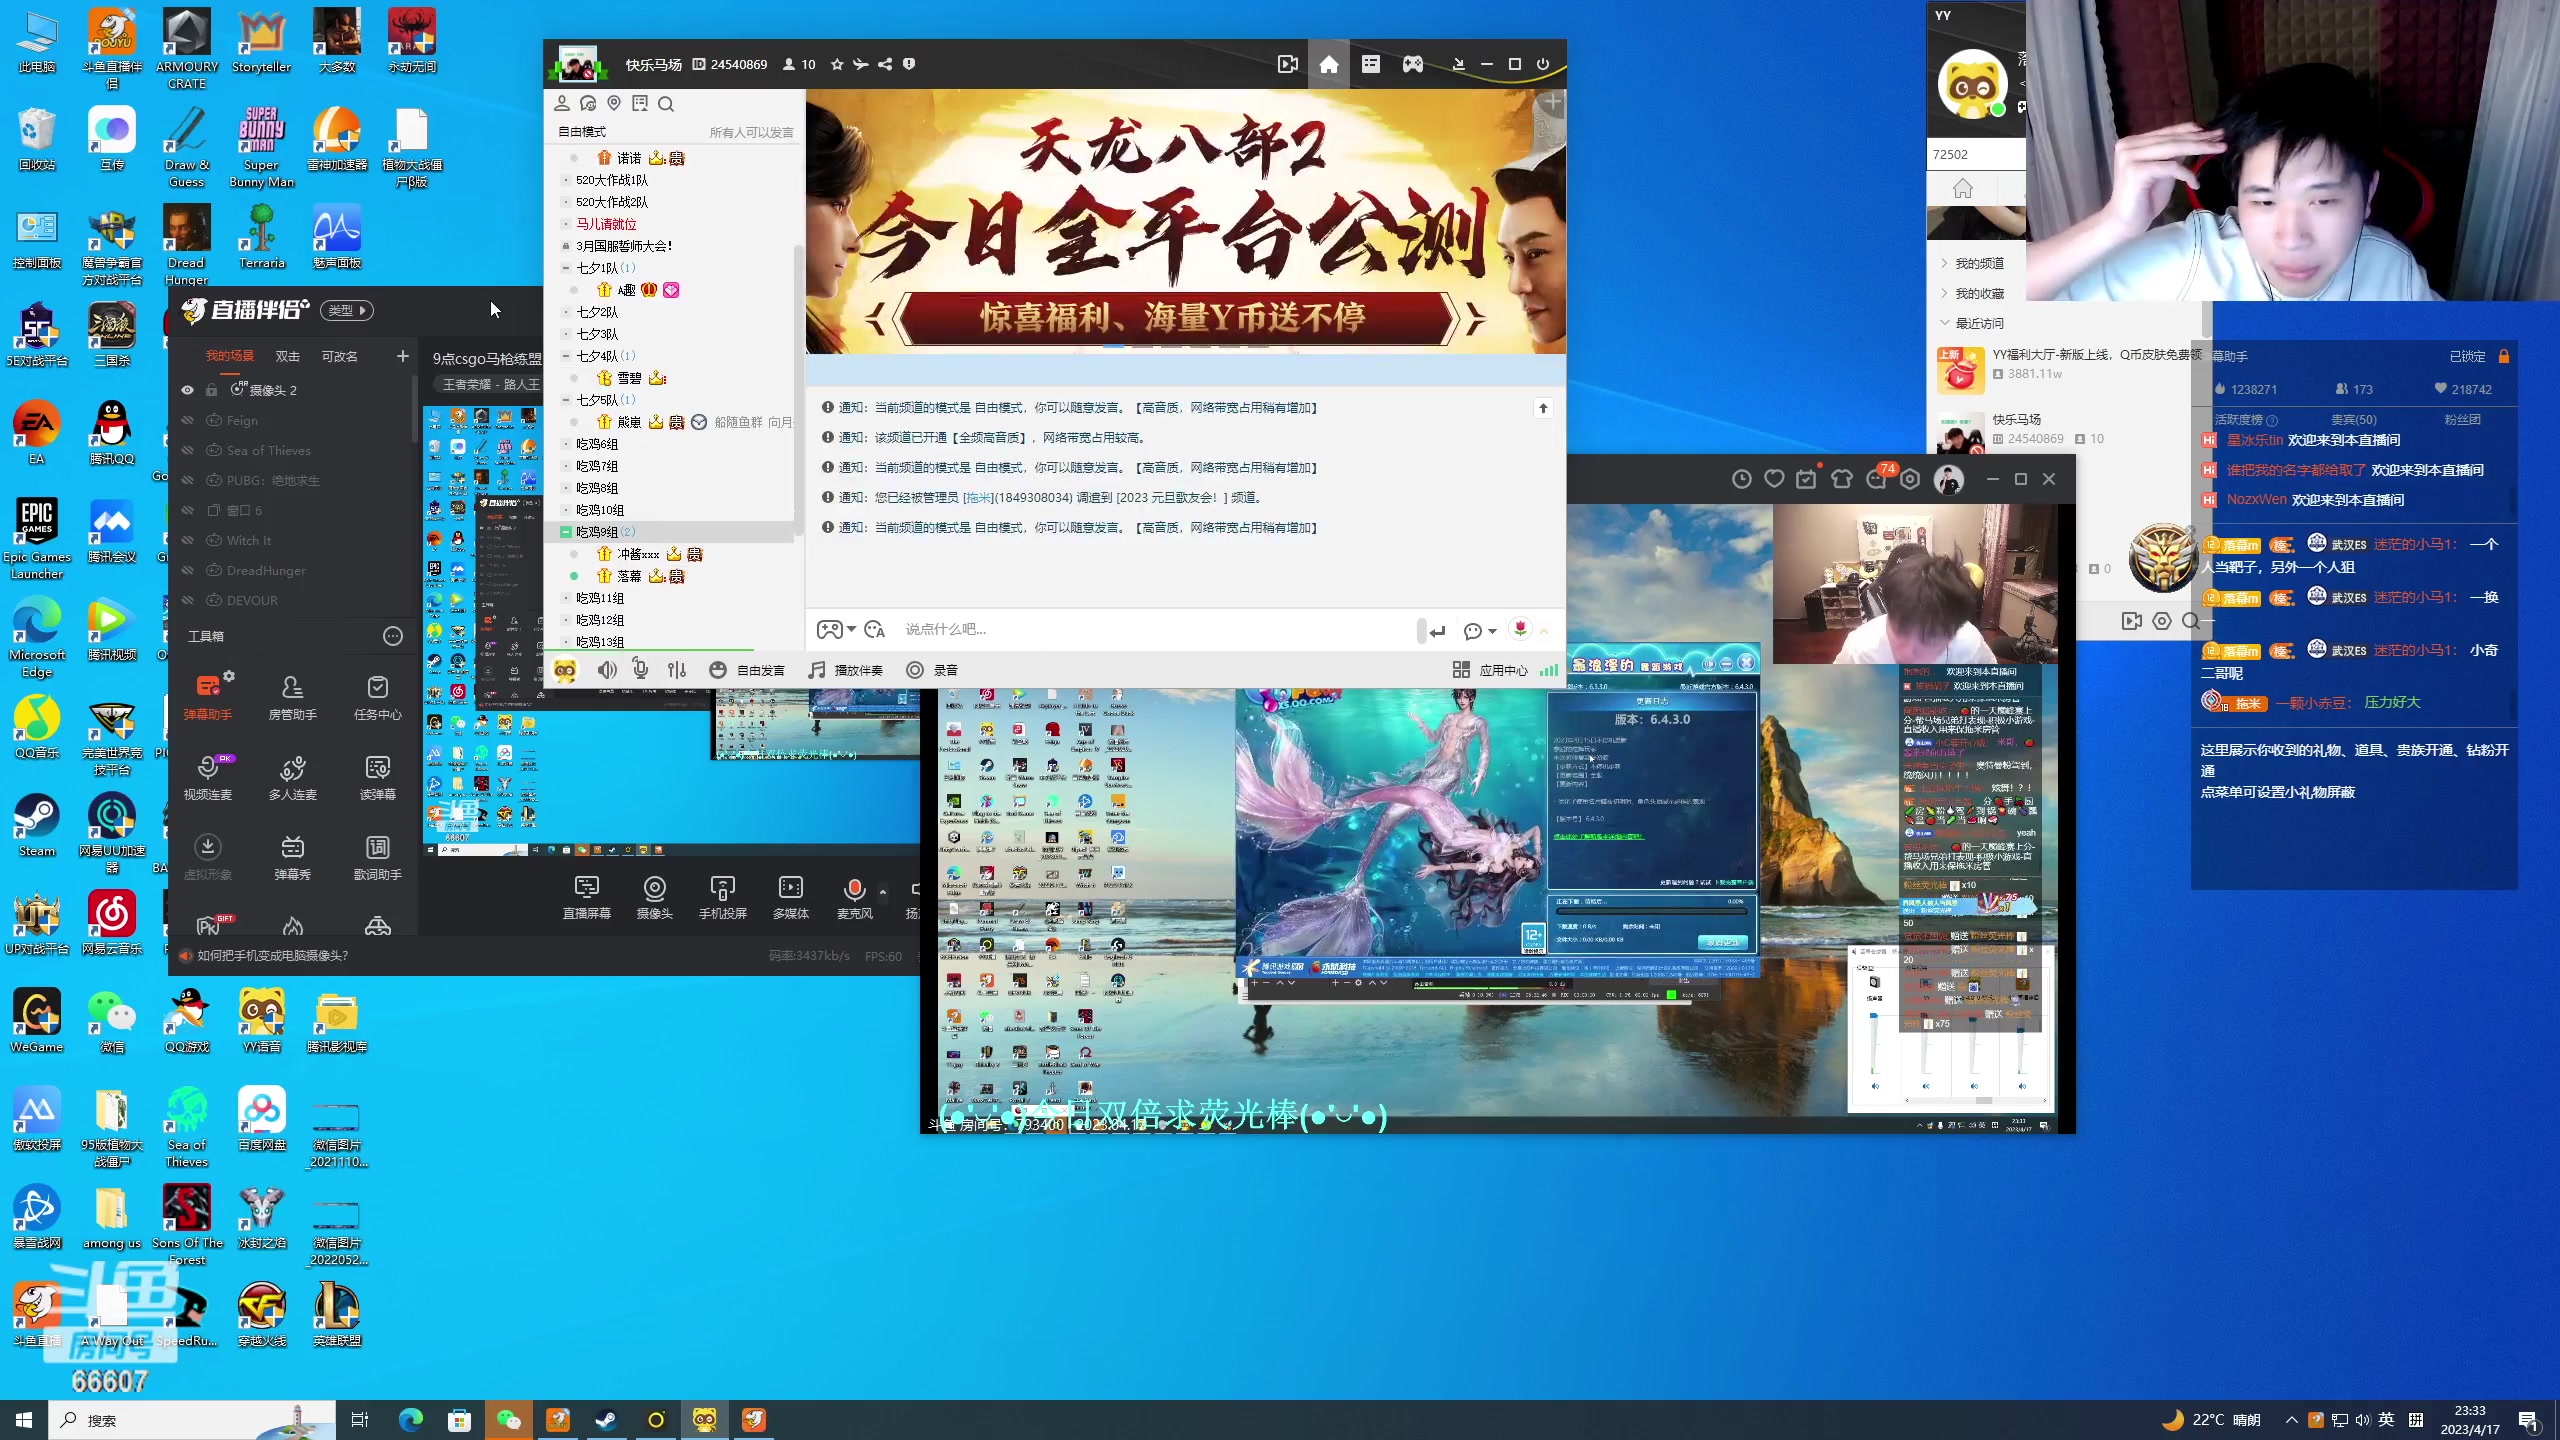Start 视频连麦 PK tool

(x=208, y=777)
